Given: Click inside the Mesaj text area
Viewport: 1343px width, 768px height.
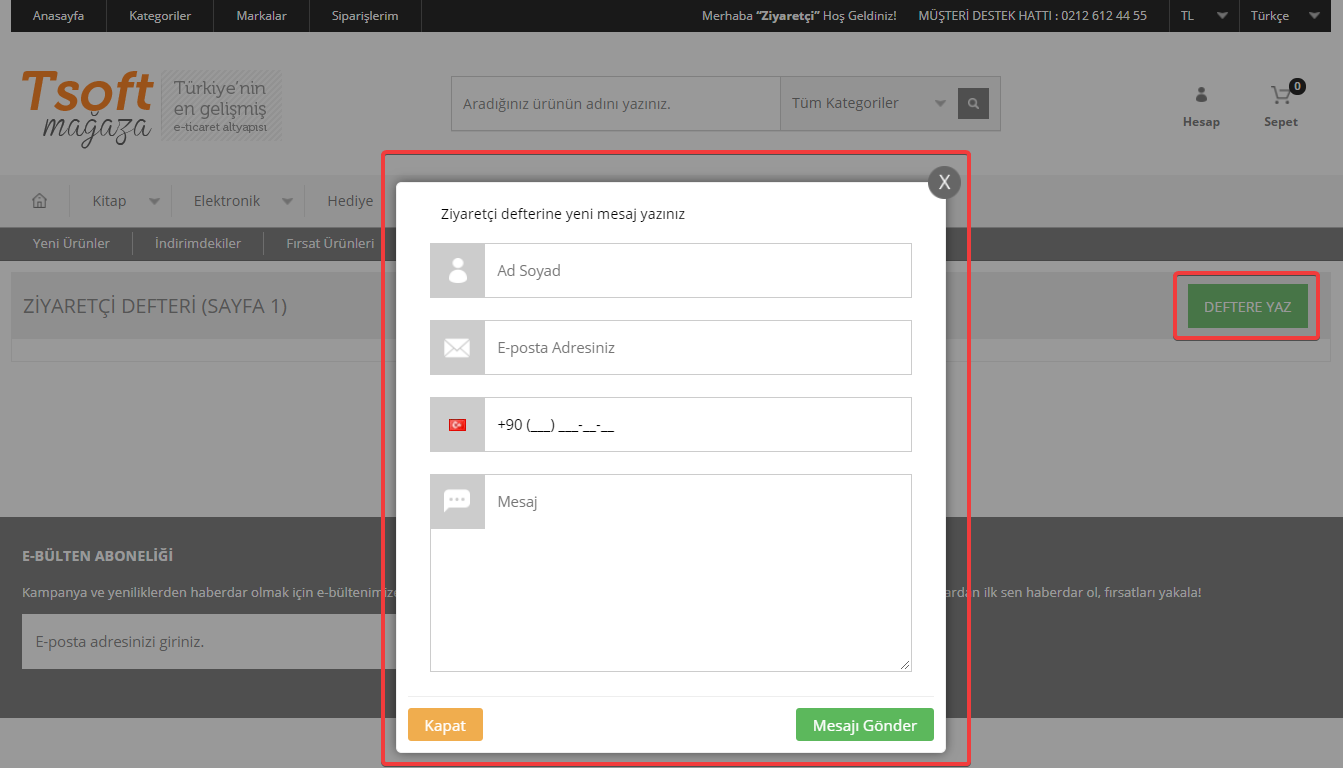Looking at the screenshot, I should click(x=671, y=573).
